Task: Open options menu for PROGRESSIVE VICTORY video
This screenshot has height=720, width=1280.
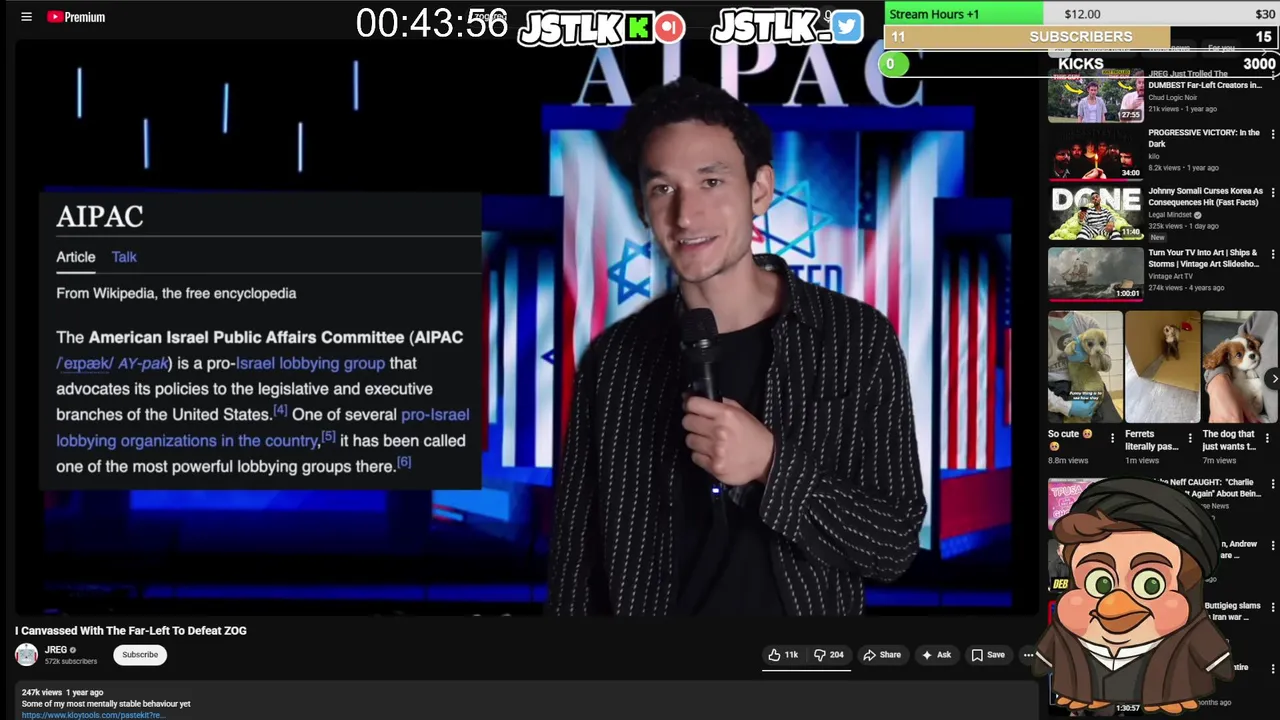Action: [1273, 135]
